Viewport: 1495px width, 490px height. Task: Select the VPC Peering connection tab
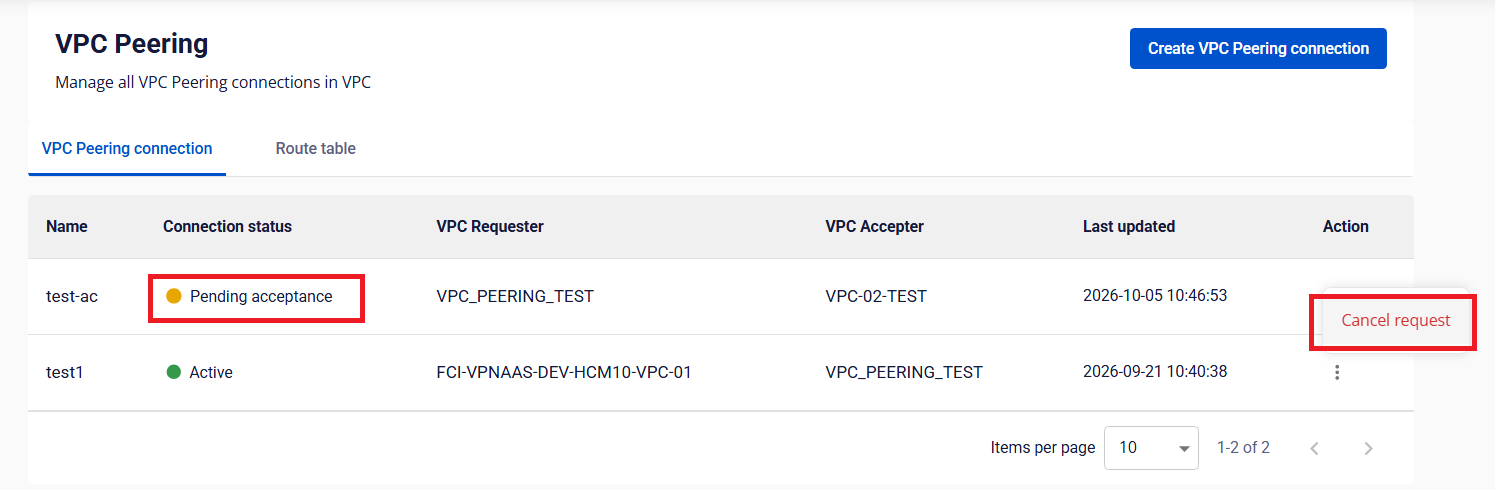[127, 148]
